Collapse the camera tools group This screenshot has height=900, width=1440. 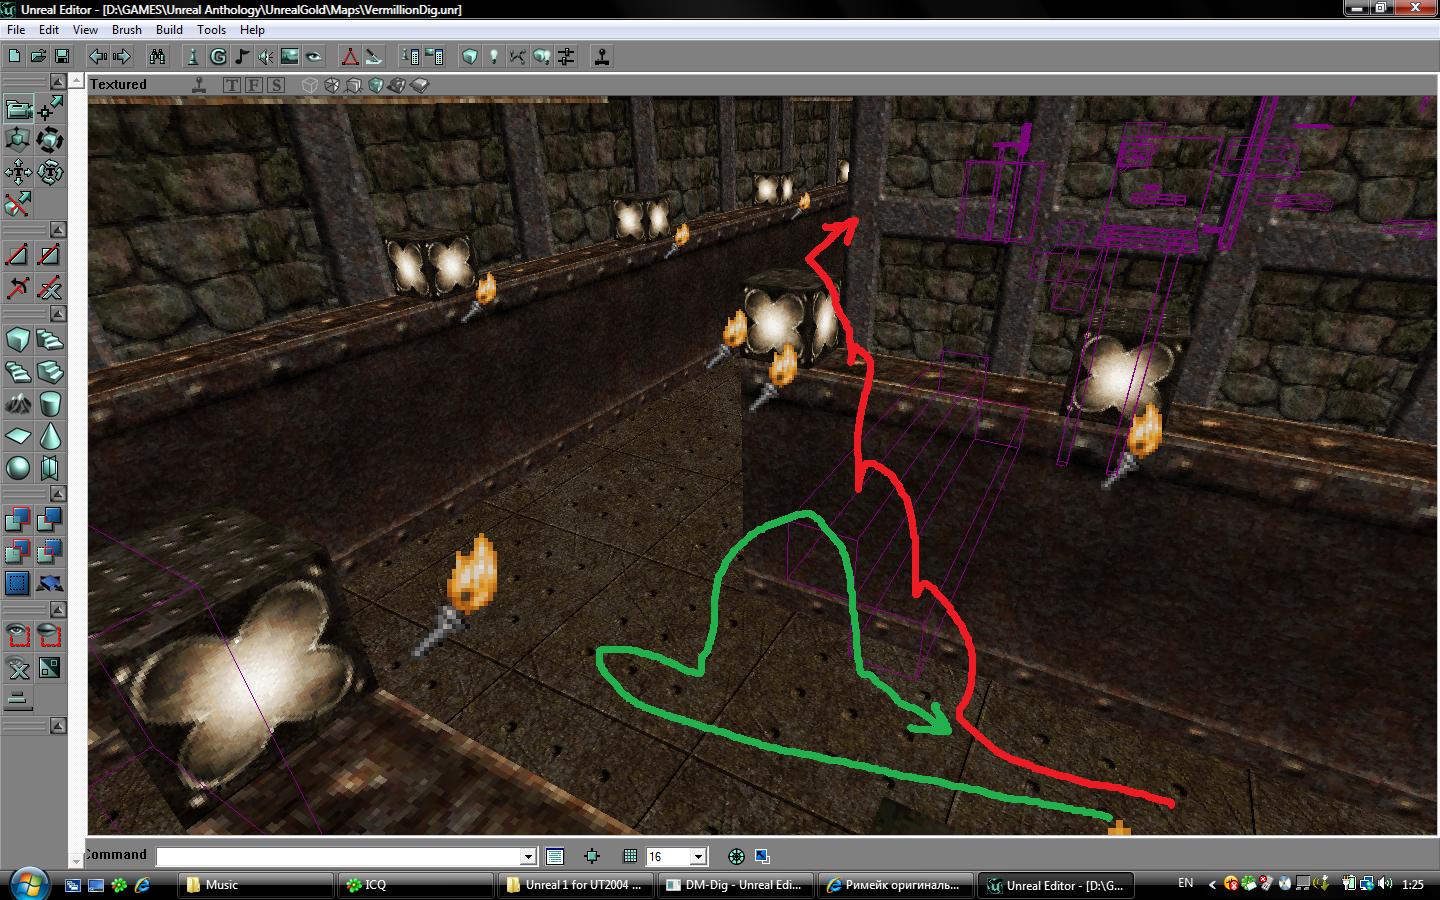[x=59, y=81]
